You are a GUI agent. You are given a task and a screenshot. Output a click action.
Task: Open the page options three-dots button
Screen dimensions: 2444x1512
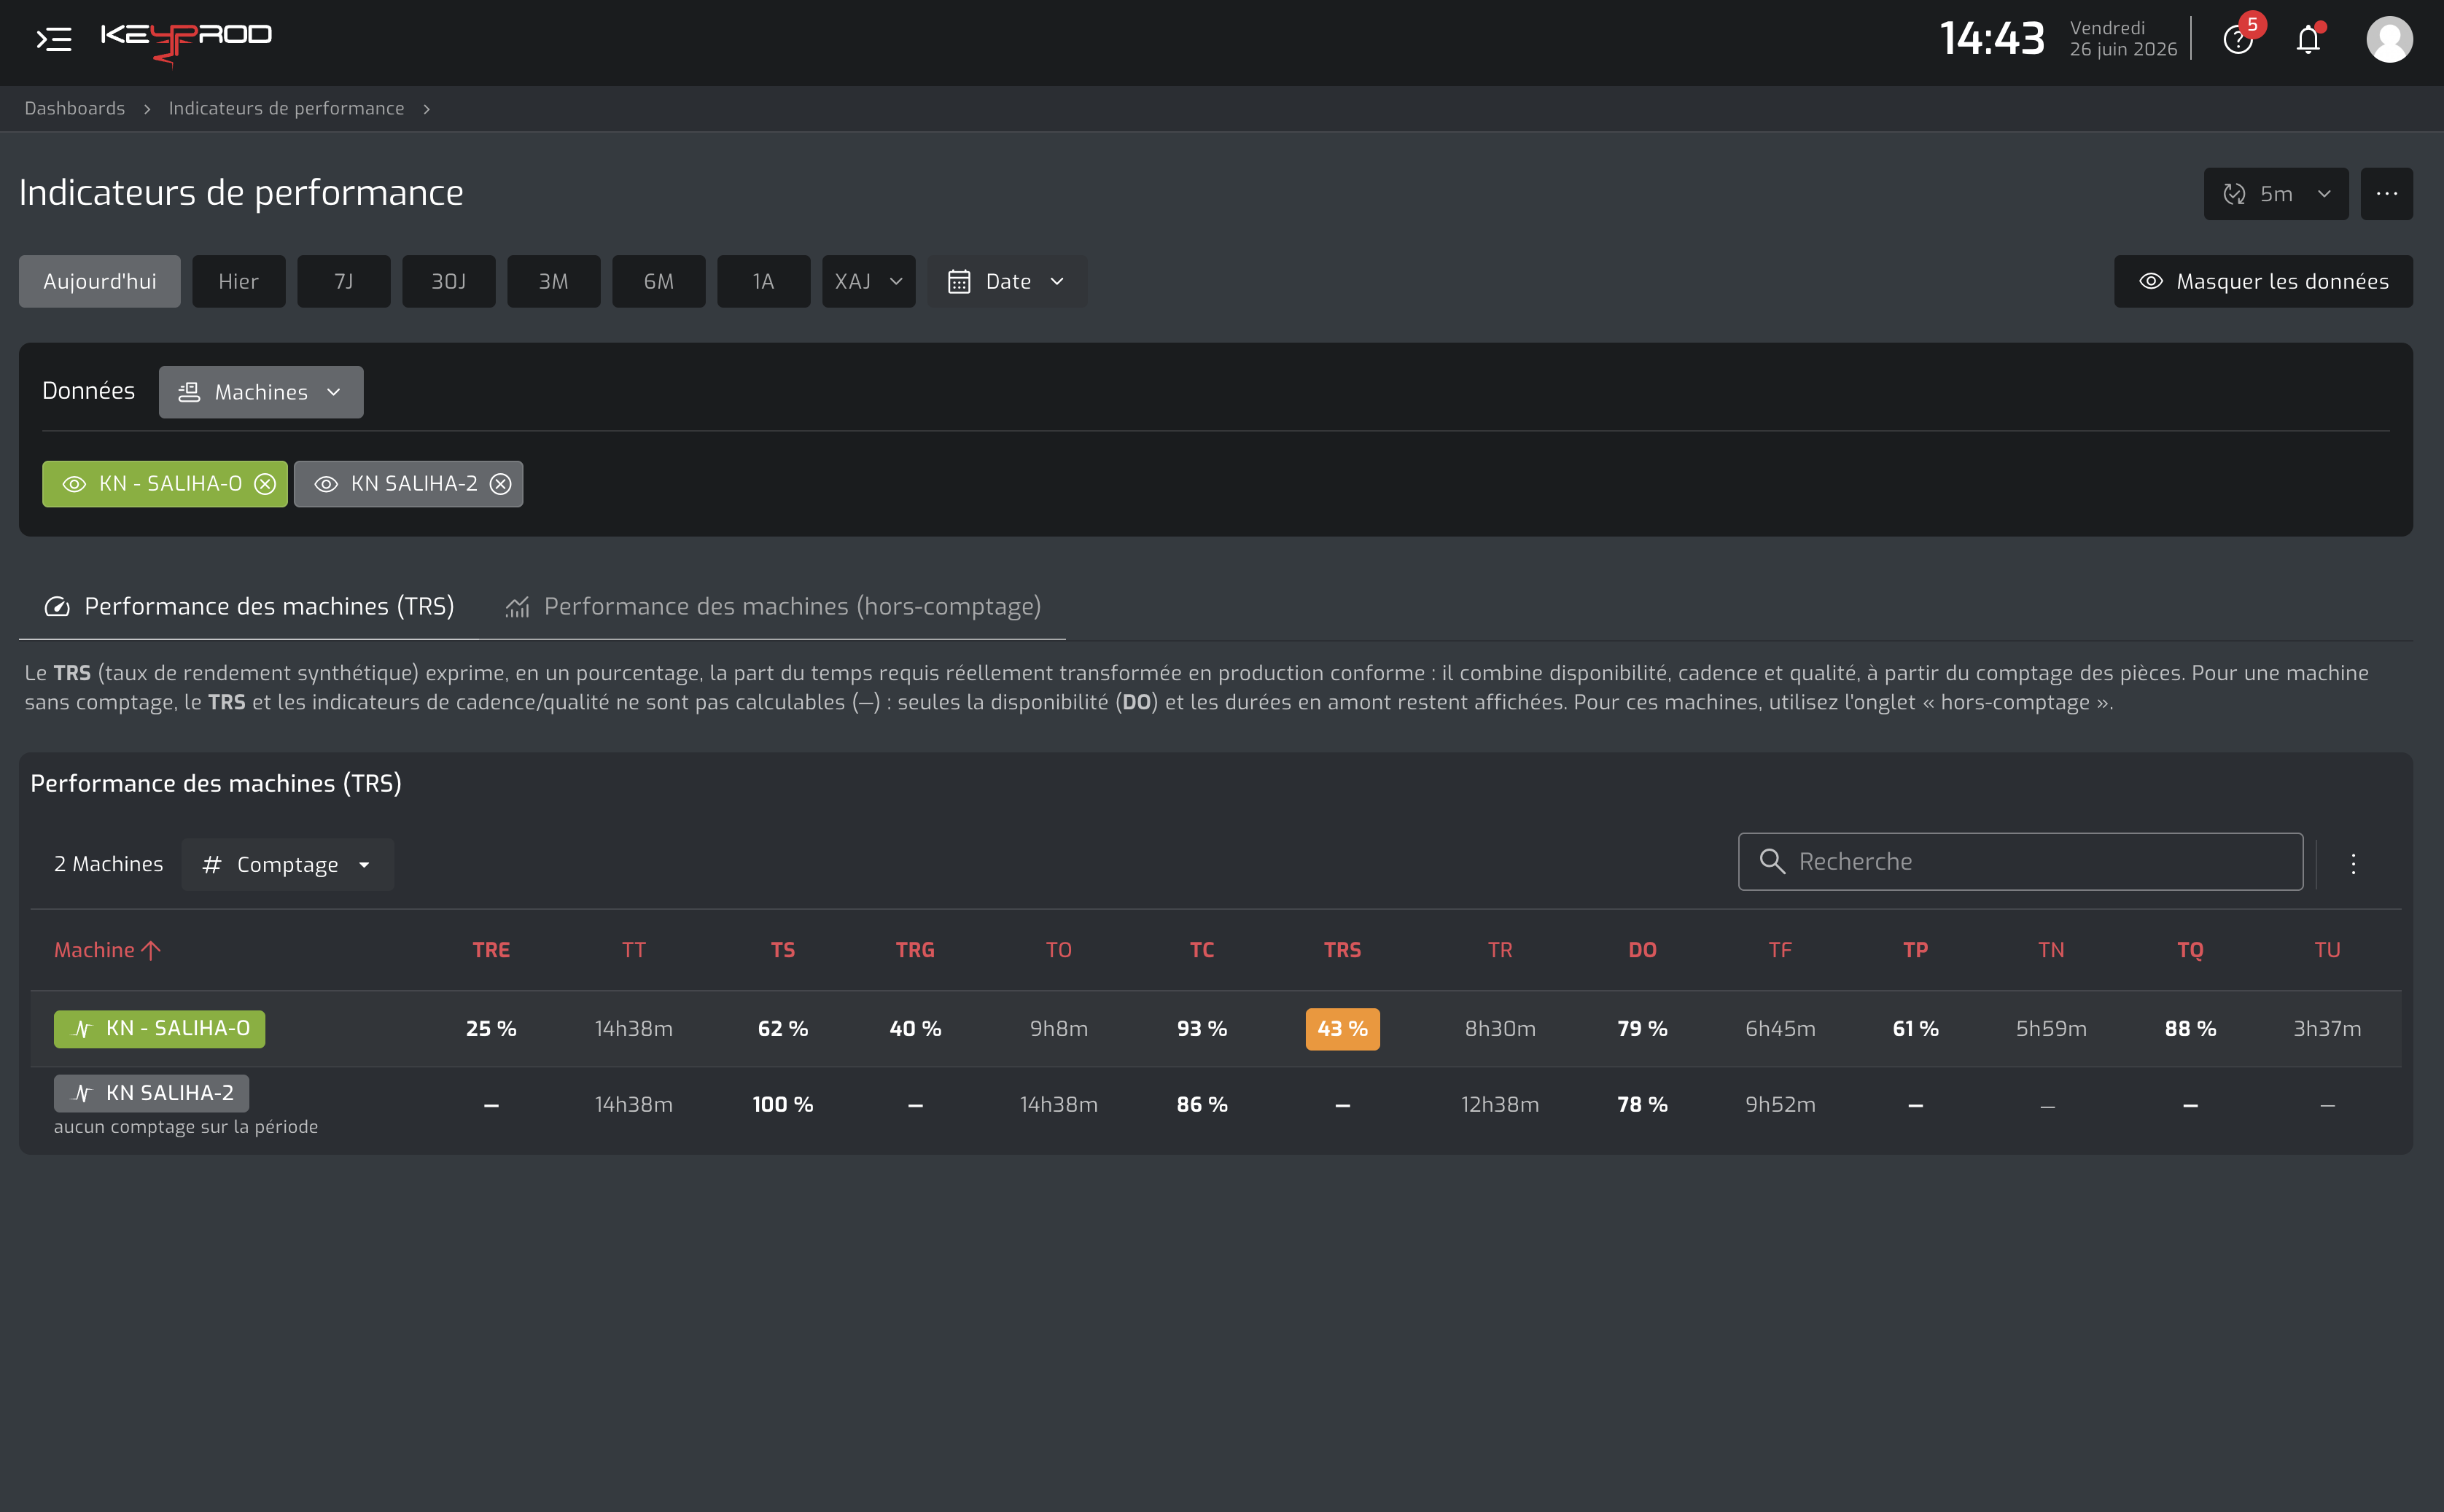[x=2386, y=194]
